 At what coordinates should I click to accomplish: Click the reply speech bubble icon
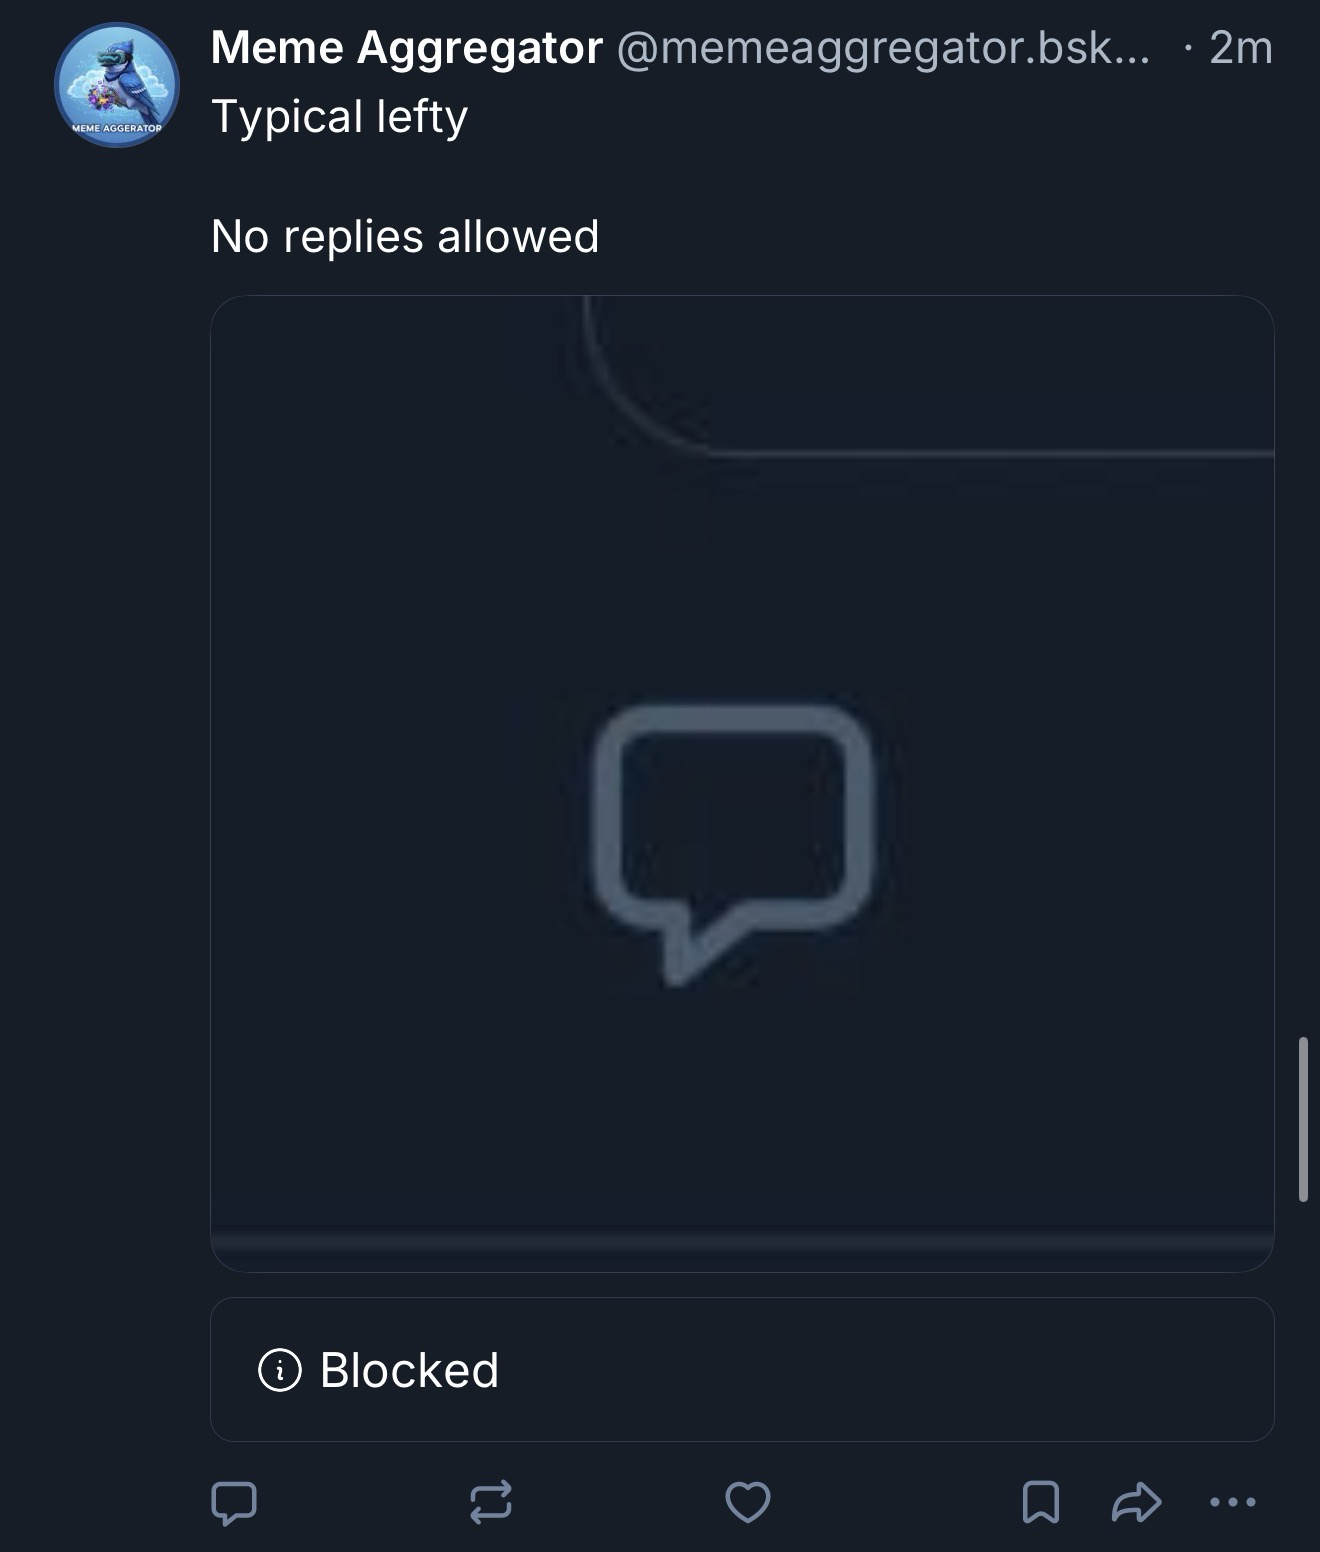click(x=234, y=1502)
